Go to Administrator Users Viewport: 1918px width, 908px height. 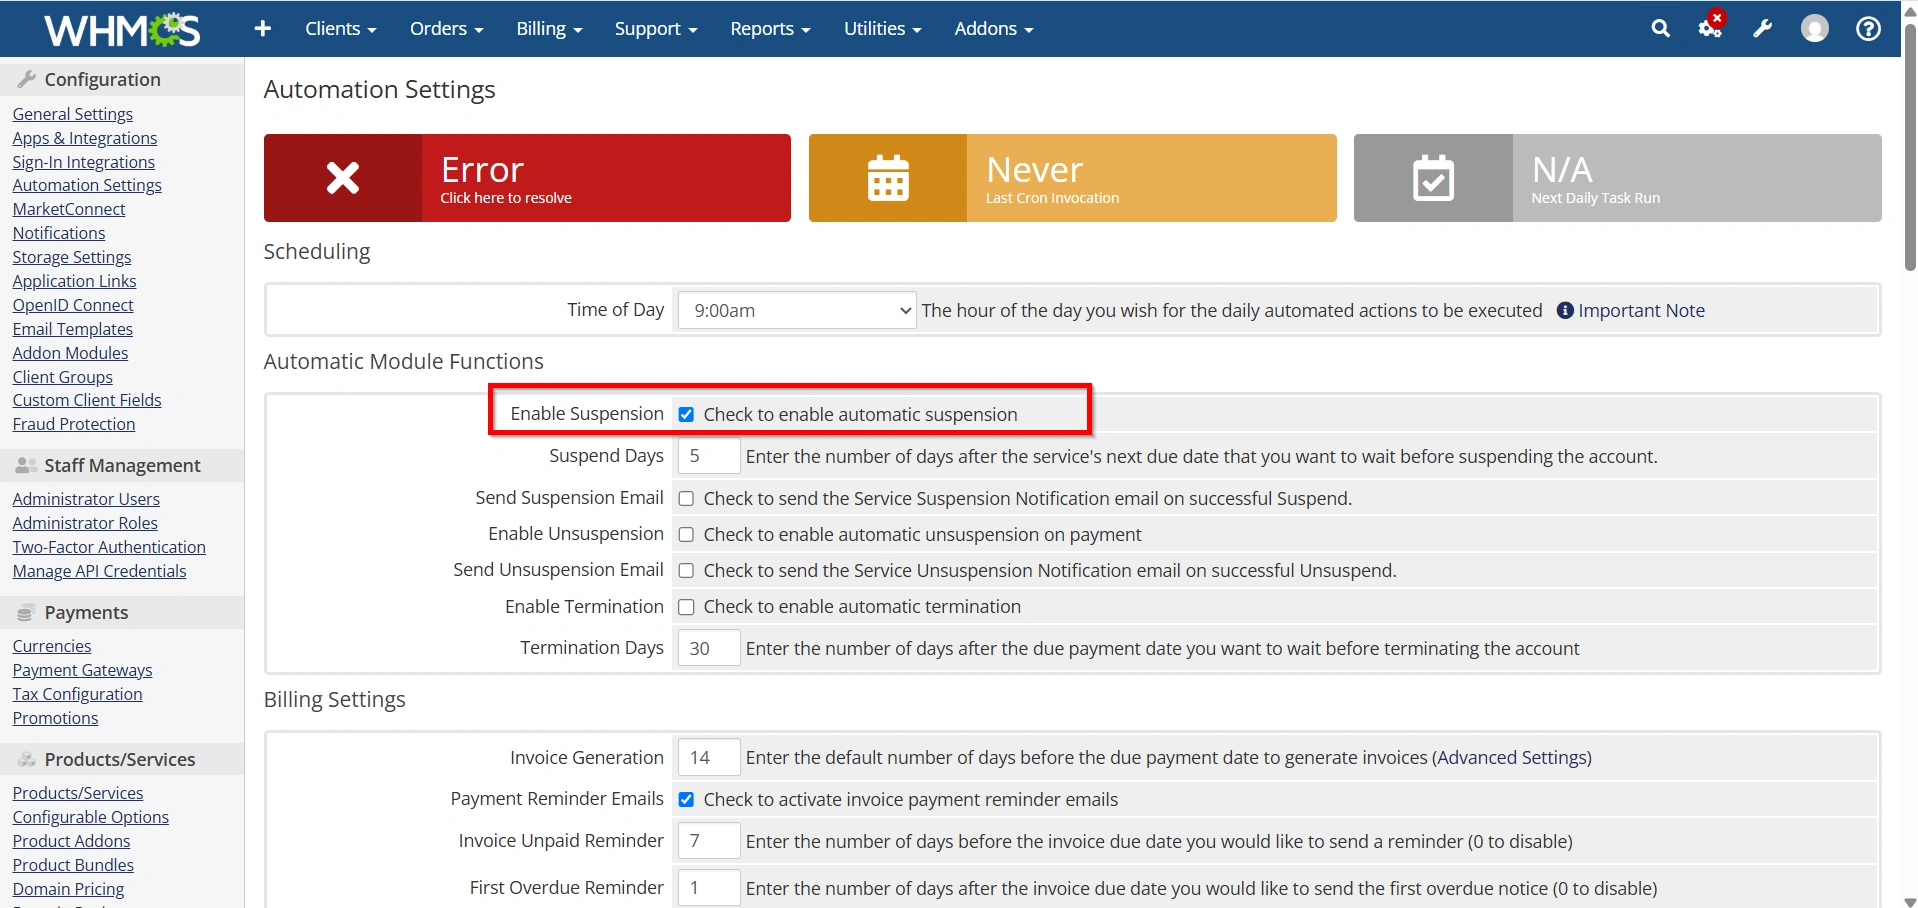pos(86,499)
